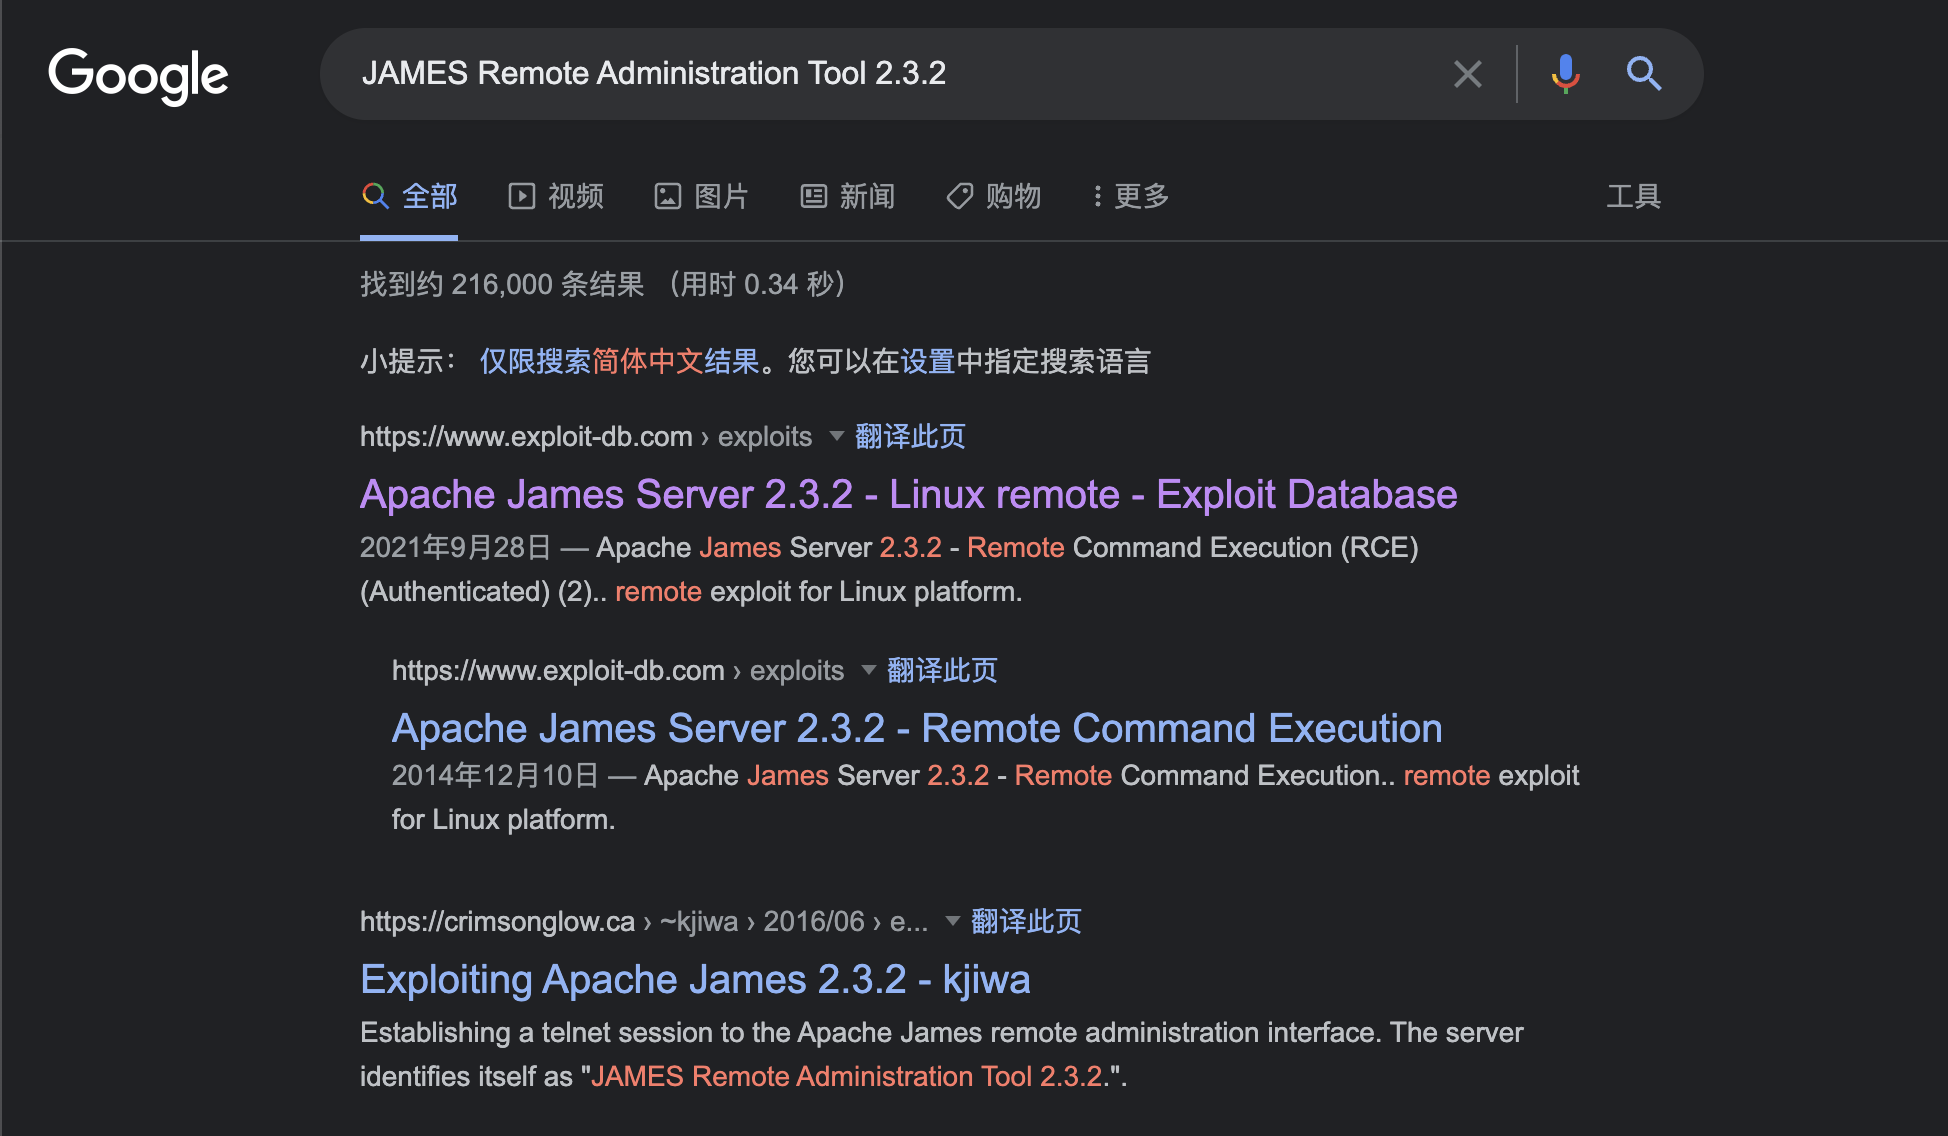1948x1136 pixels.
Task: Click the 购物 tab tag icon
Action: pyautogui.click(x=960, y=196)
